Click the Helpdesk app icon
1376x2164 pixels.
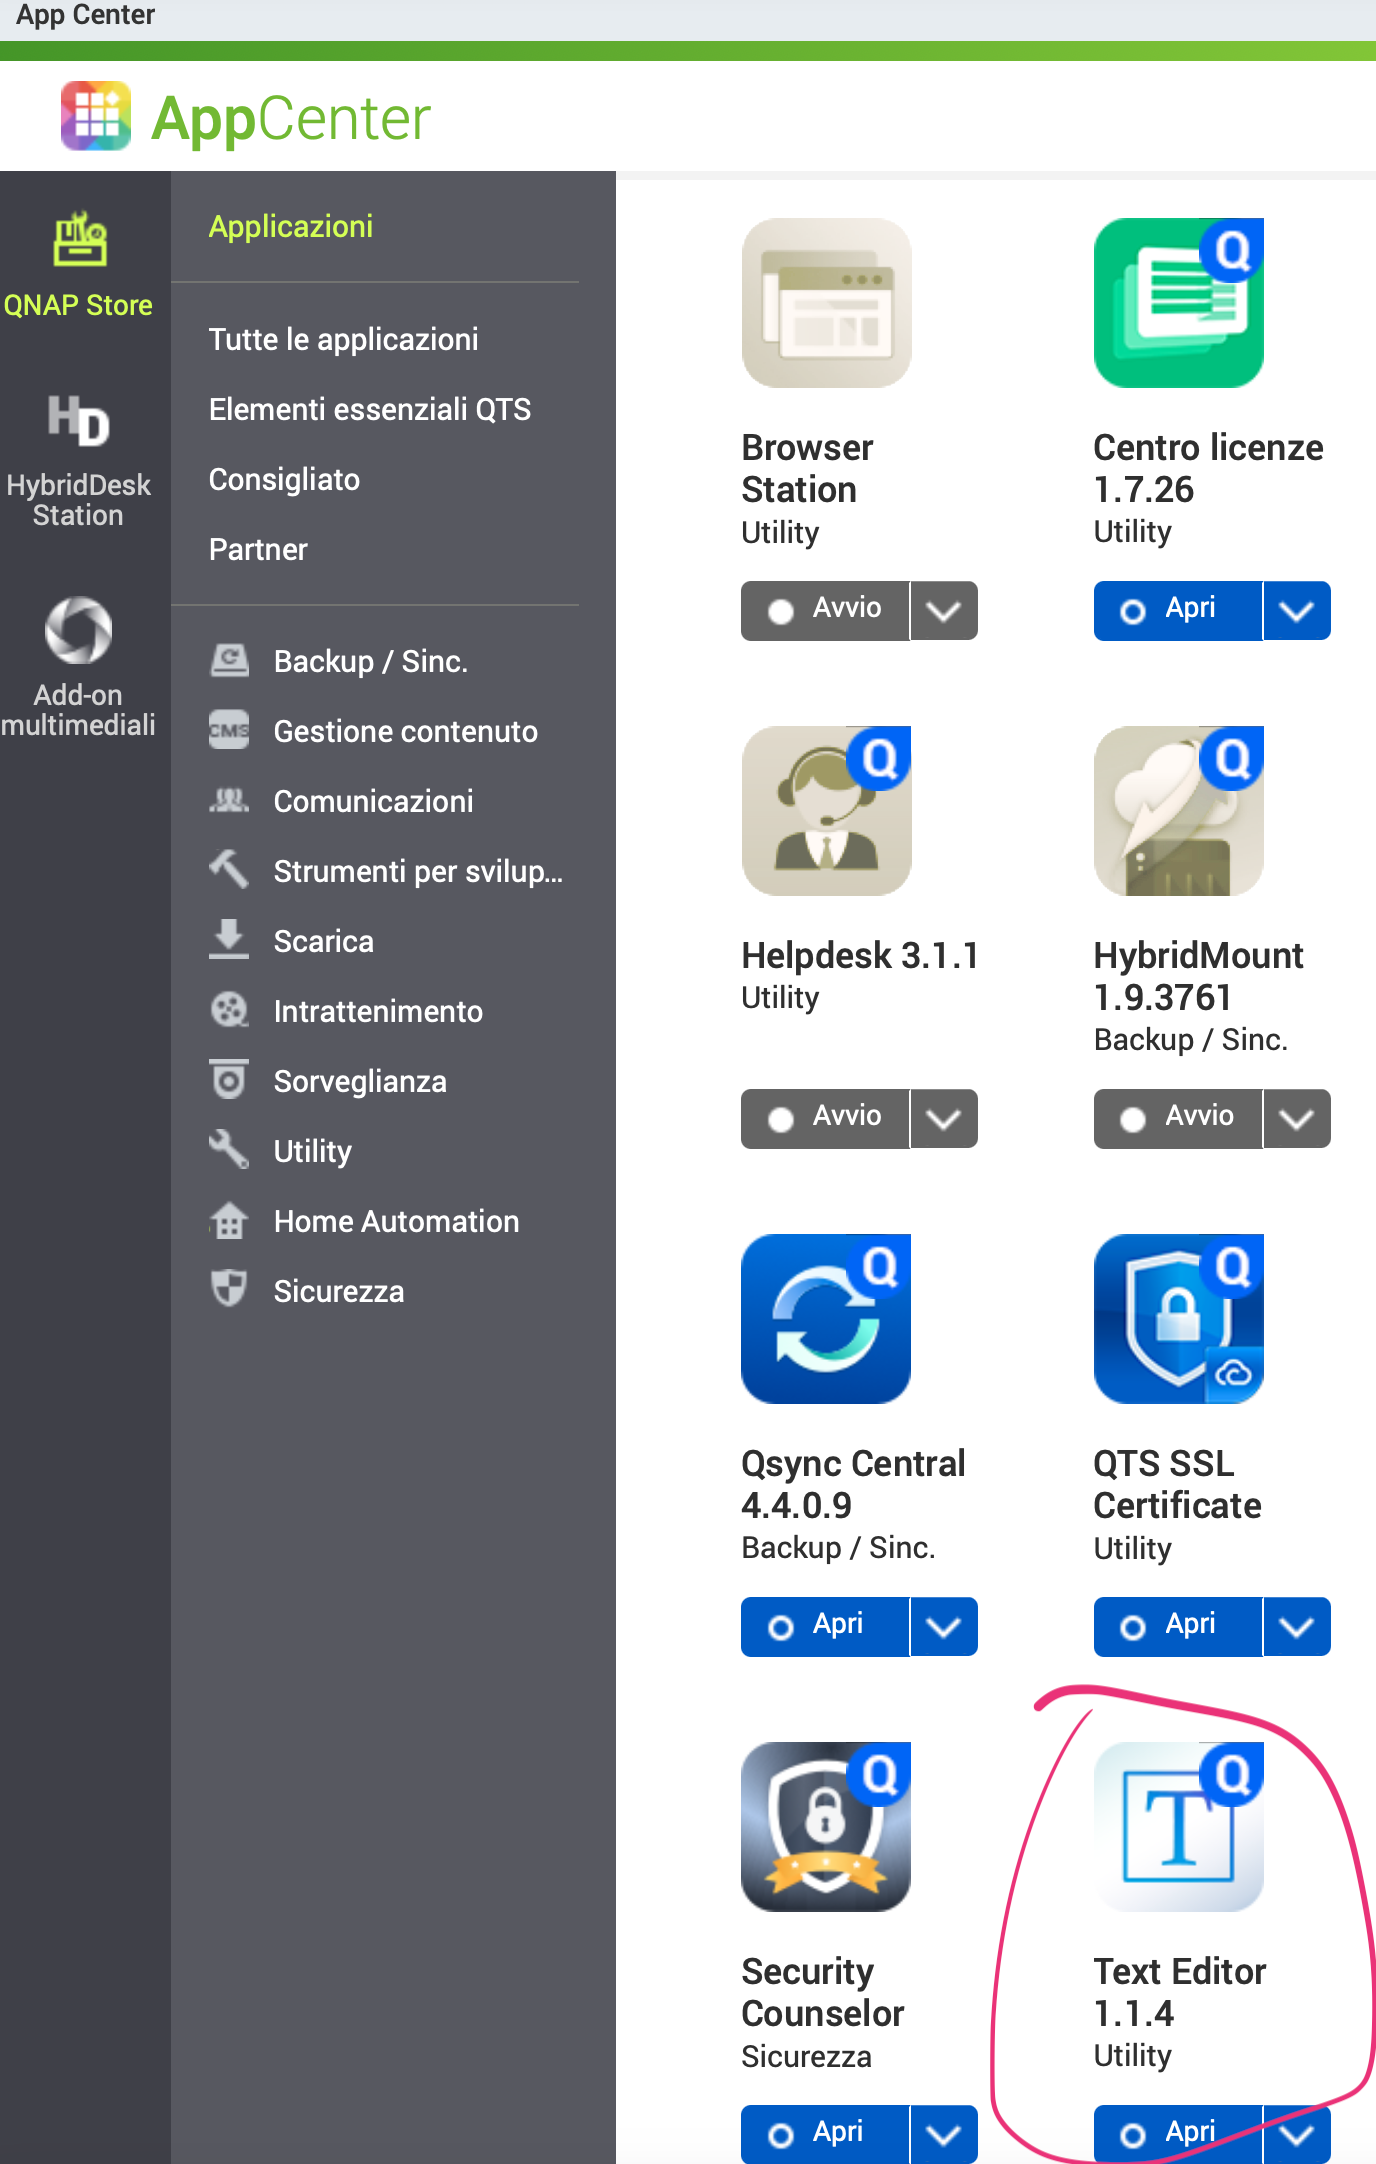click(x=826, y=811)
